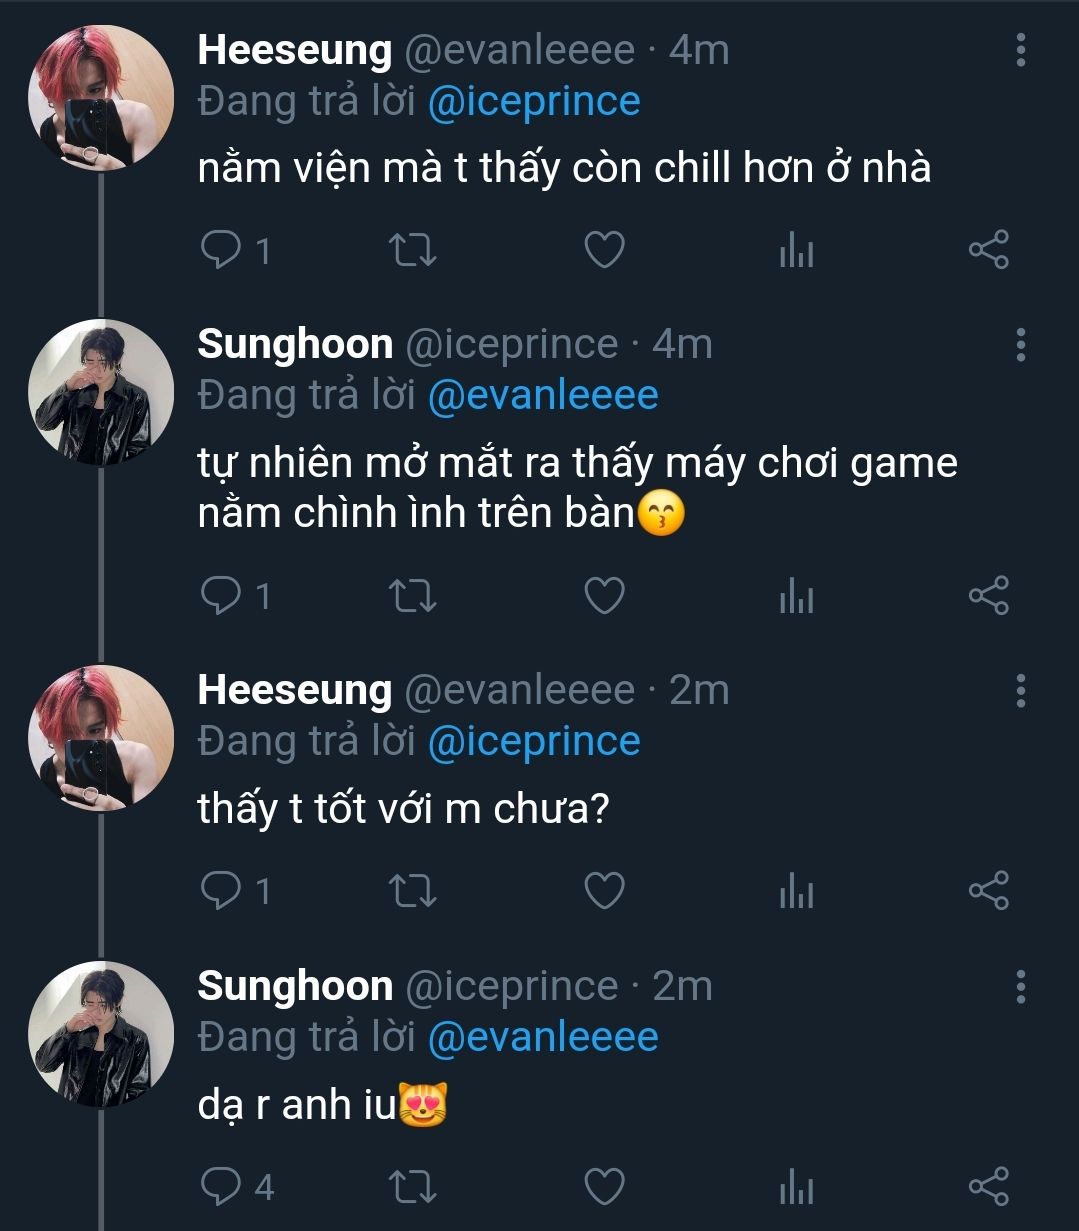The width and height of the screenshot is (1079, 1231).
Task: Open Heeseung's red-haired profile picture in first tweet
Action: coord(100,98)
